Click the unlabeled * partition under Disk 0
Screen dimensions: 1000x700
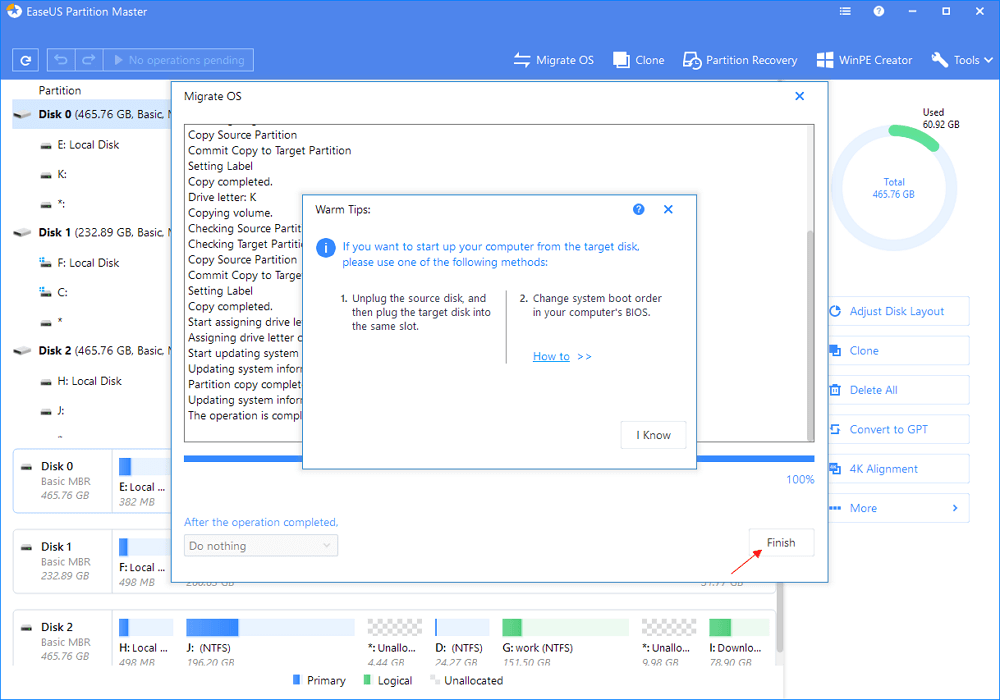tap(52, 204)
